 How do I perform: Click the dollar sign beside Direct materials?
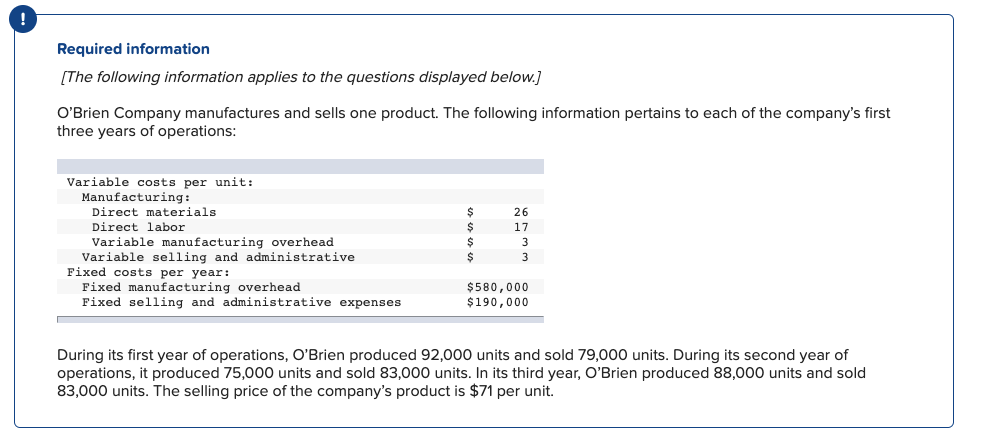point(471,212)
